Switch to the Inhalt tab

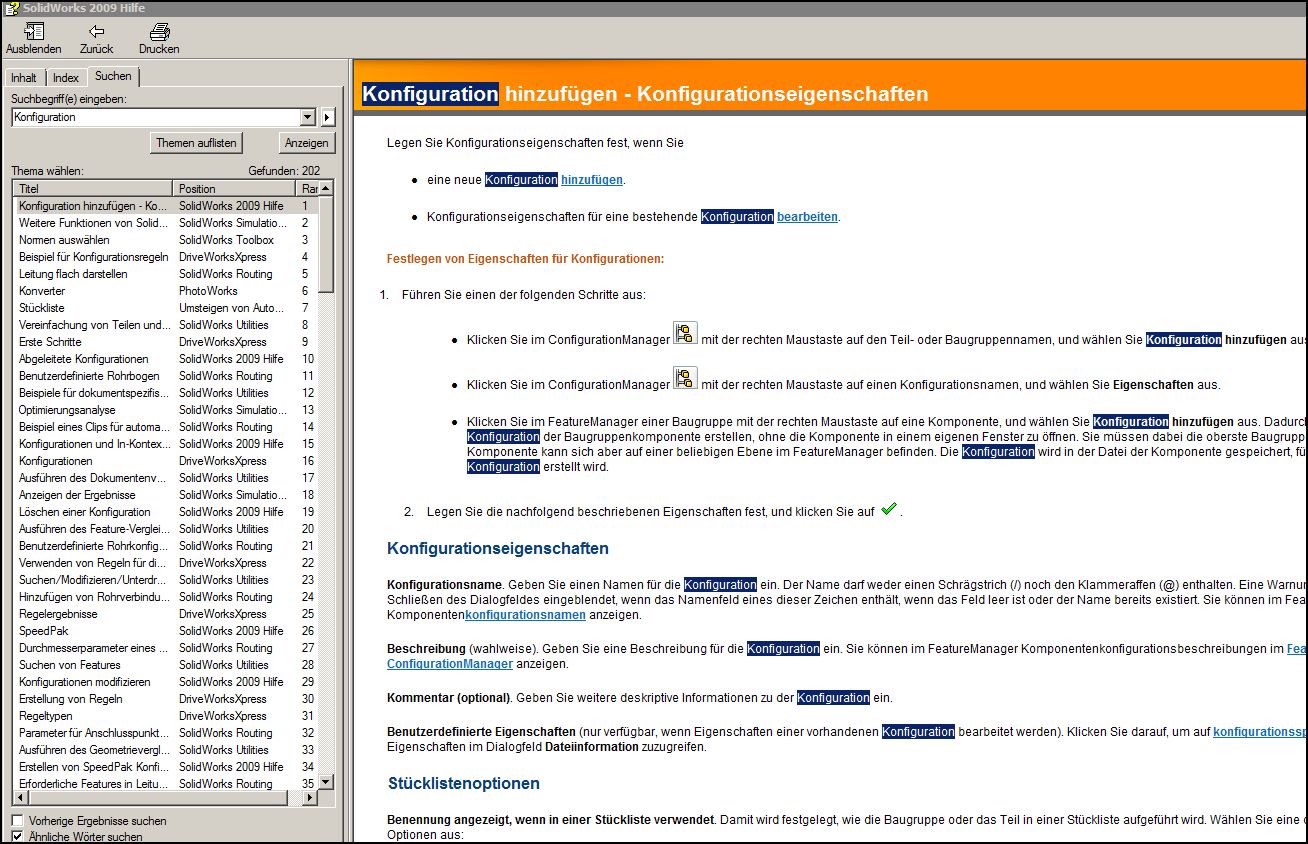24,78
